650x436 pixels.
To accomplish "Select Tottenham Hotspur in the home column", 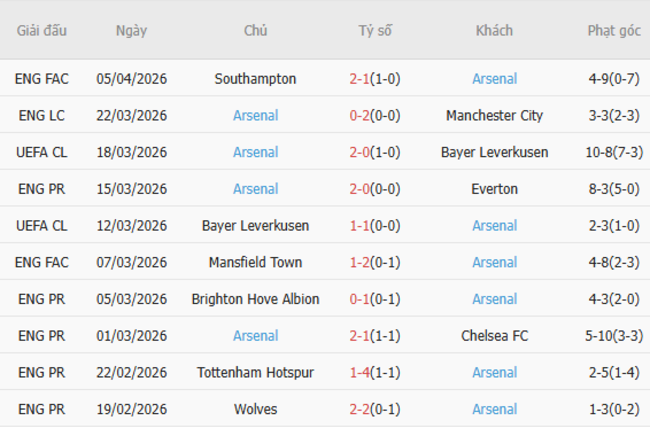I will 255,372.
